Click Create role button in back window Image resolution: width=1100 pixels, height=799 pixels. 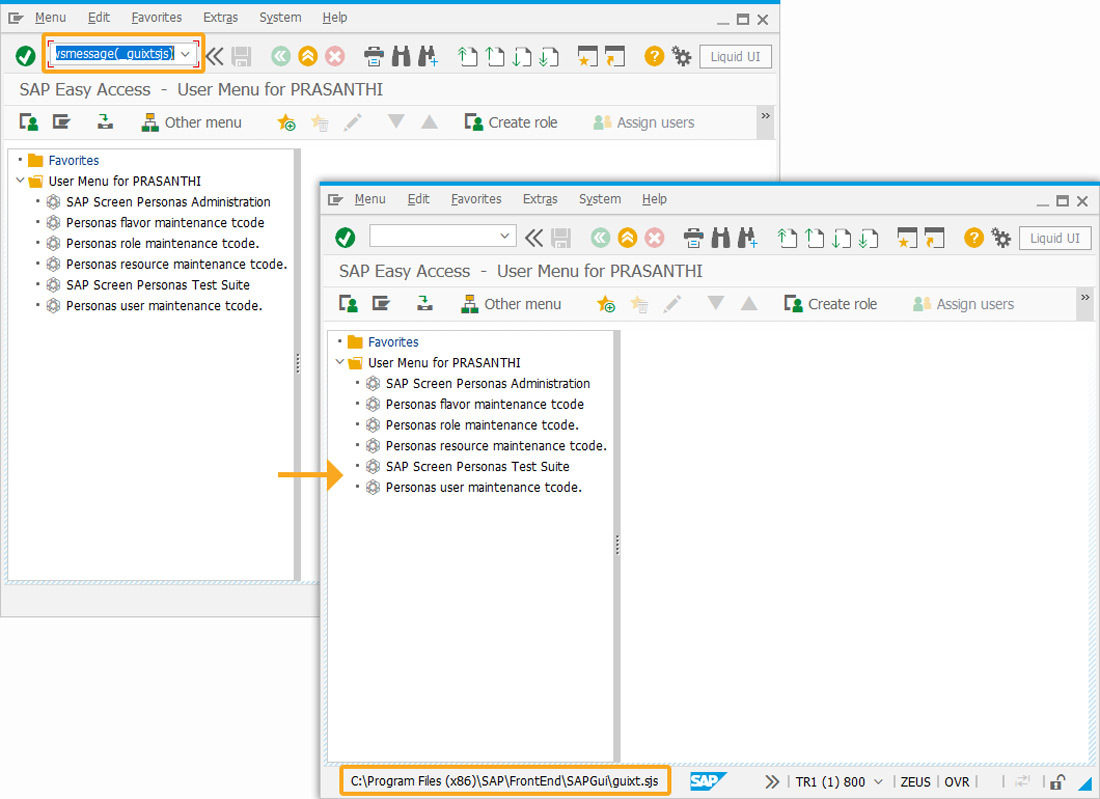(x=511, y=122)
